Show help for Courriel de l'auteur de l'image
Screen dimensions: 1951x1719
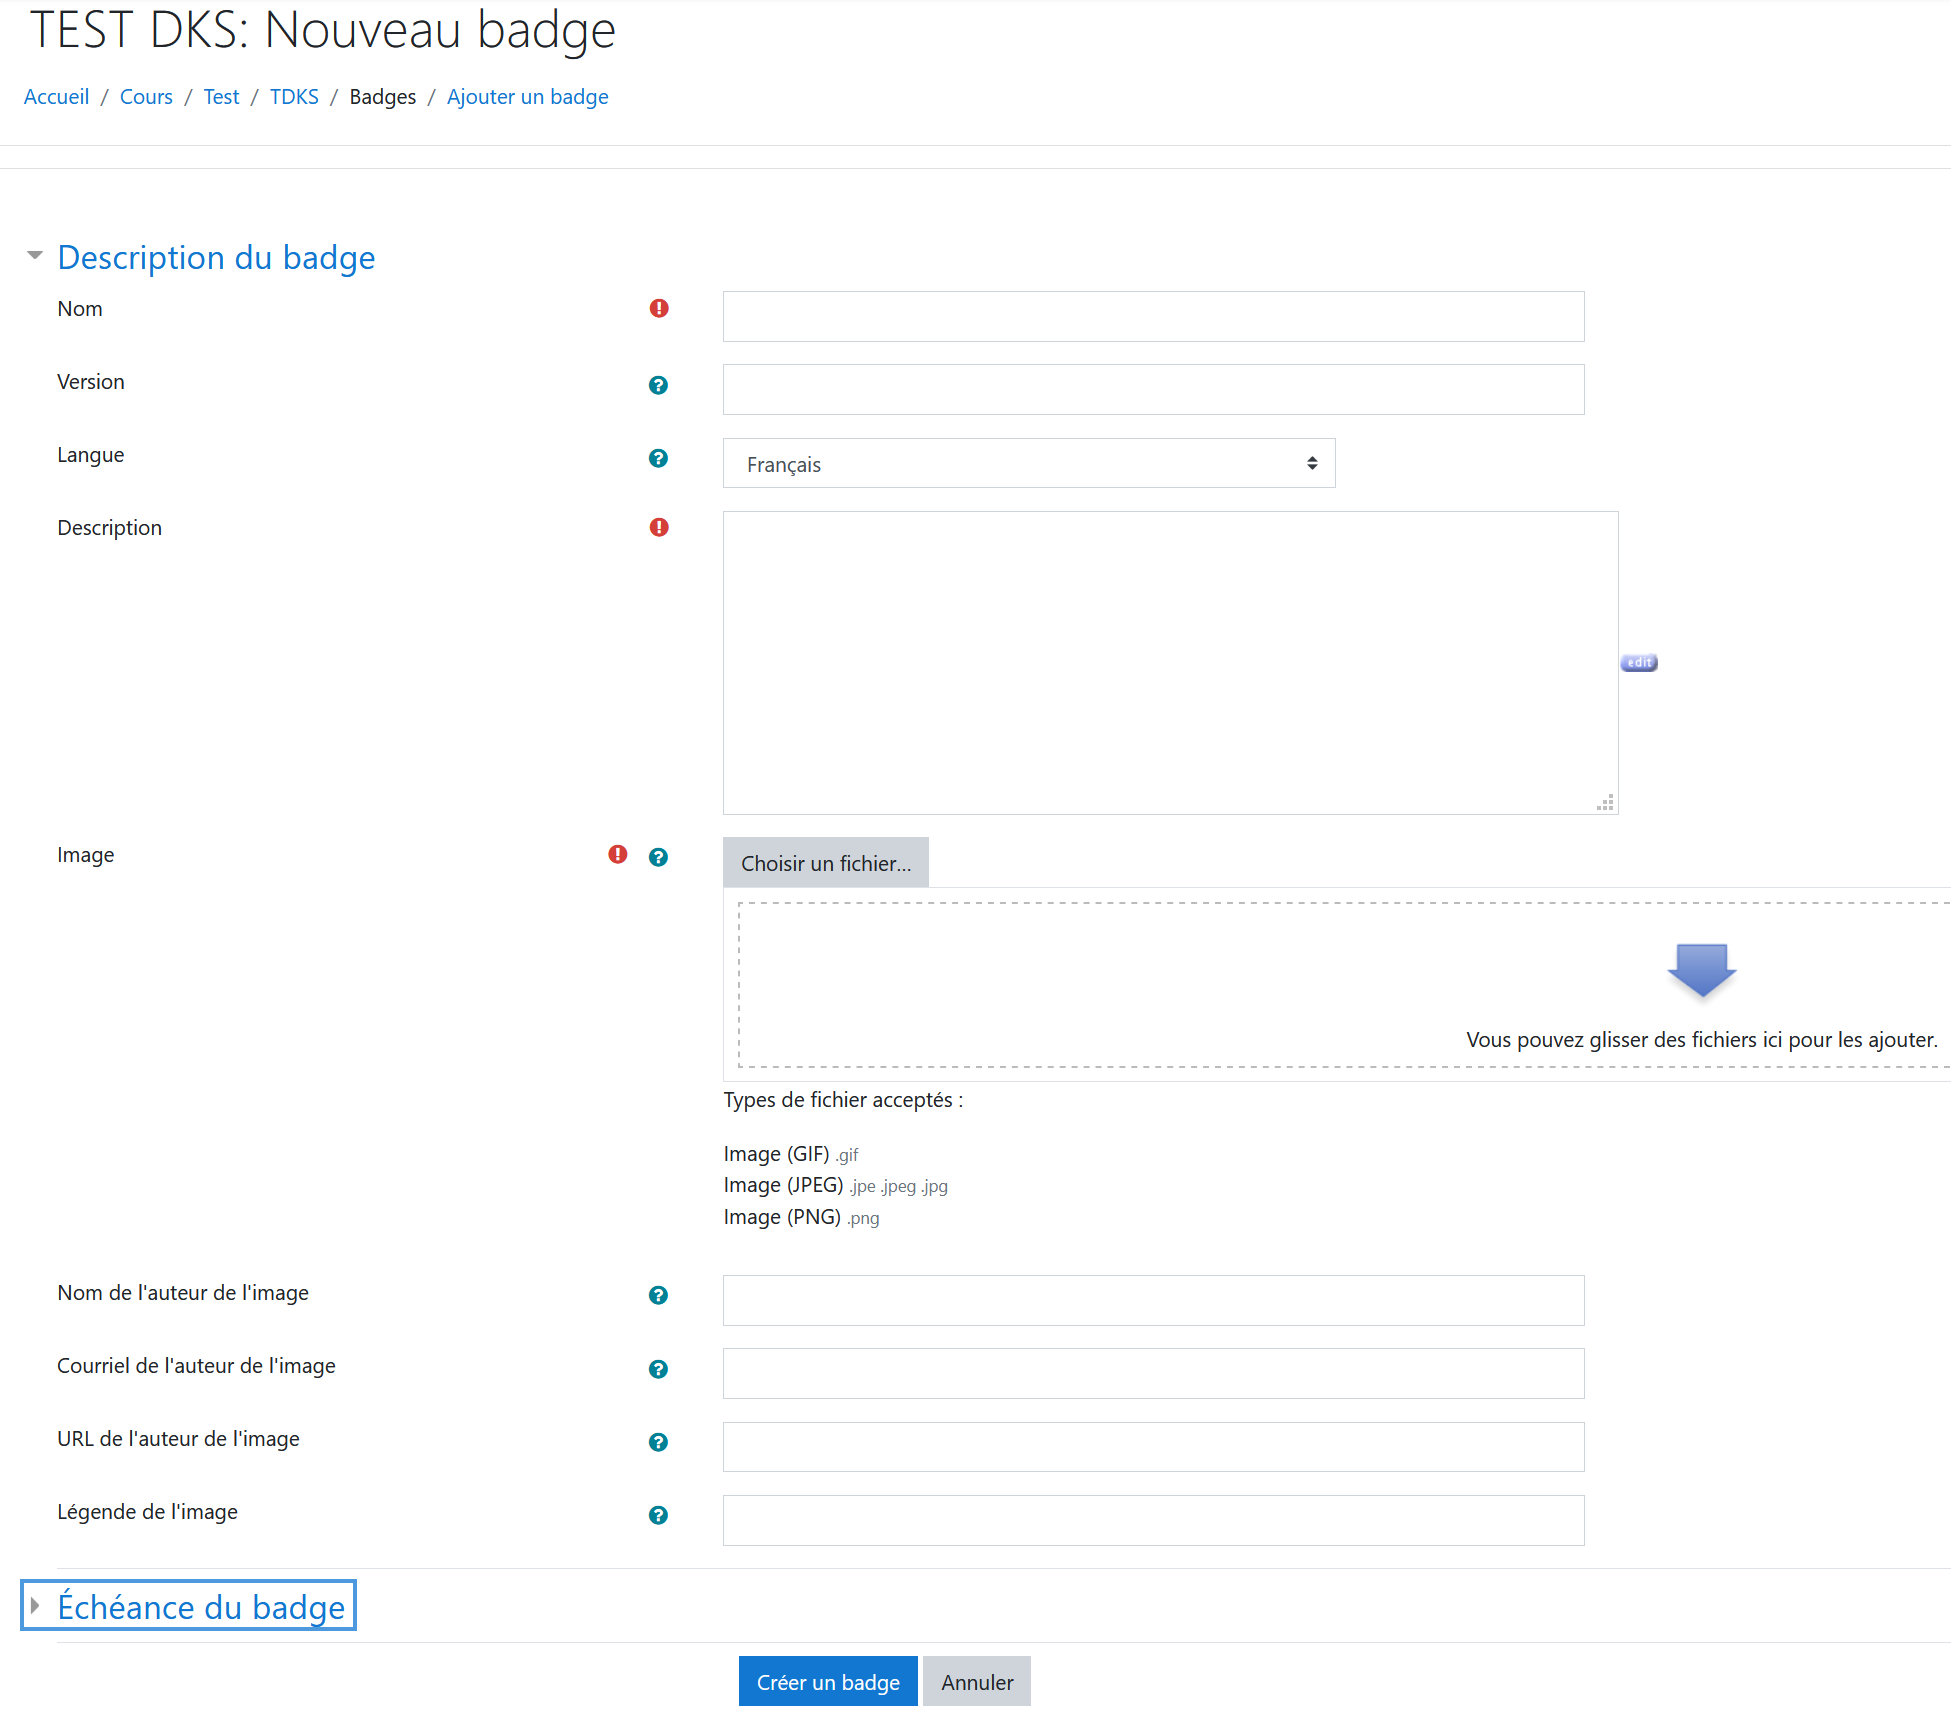click(658, 1369)
